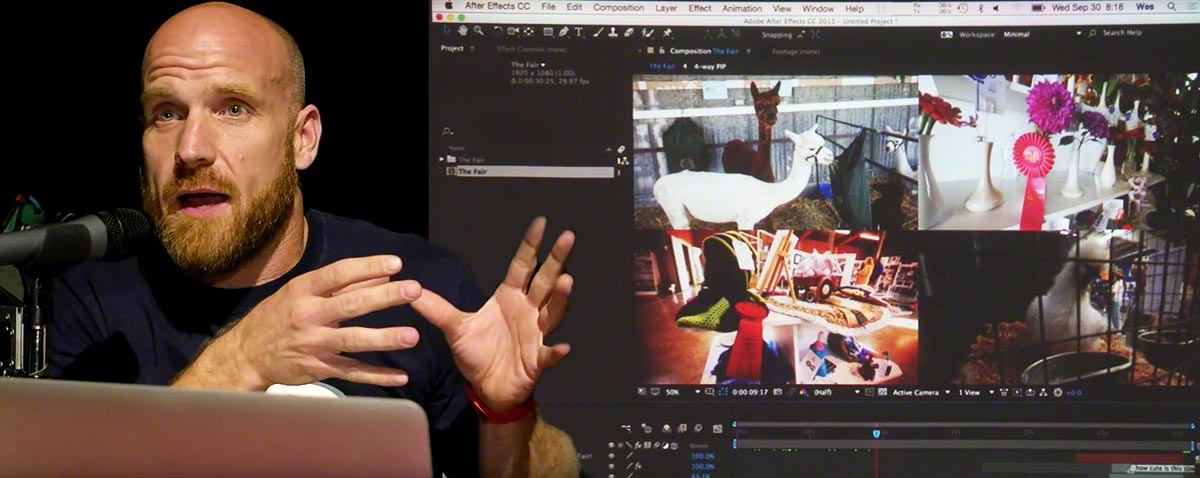The height and width of the screenshot is (478, 1200).
Task: Select the Rotation tool
Action: pyautogui.click(x=498, y=32)
